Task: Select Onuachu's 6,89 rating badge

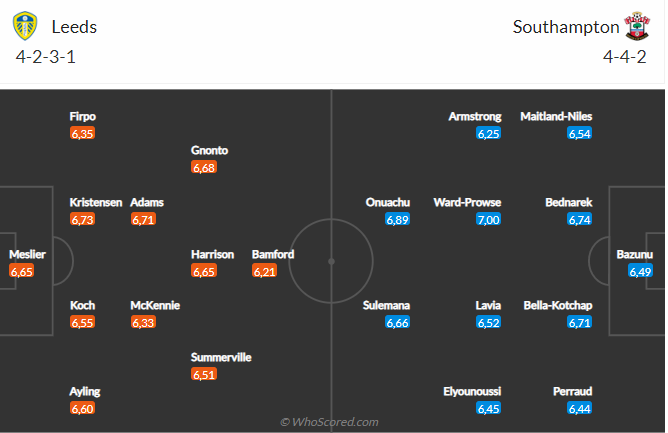Action: tap(398, 219)
